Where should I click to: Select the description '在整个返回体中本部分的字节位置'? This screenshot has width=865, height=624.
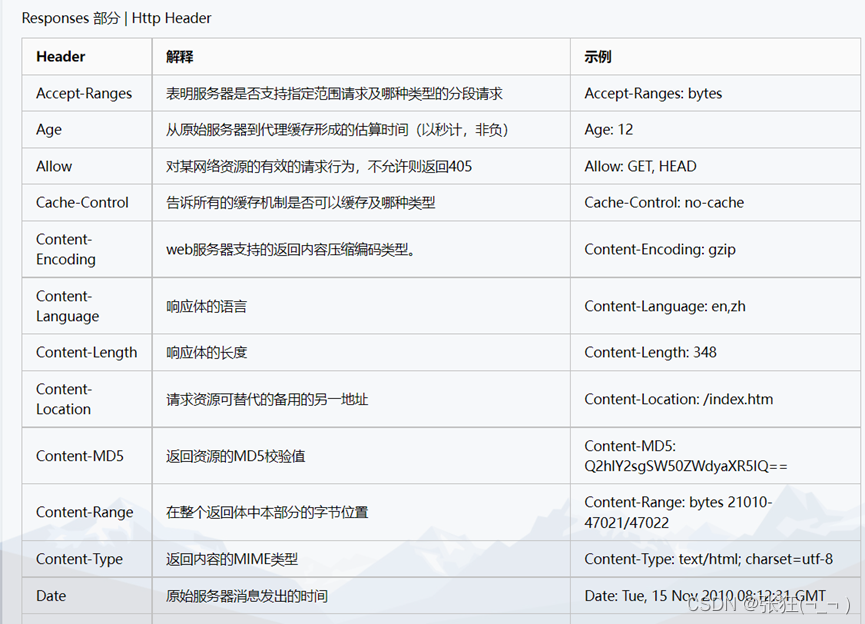click(x=267, y=512)
